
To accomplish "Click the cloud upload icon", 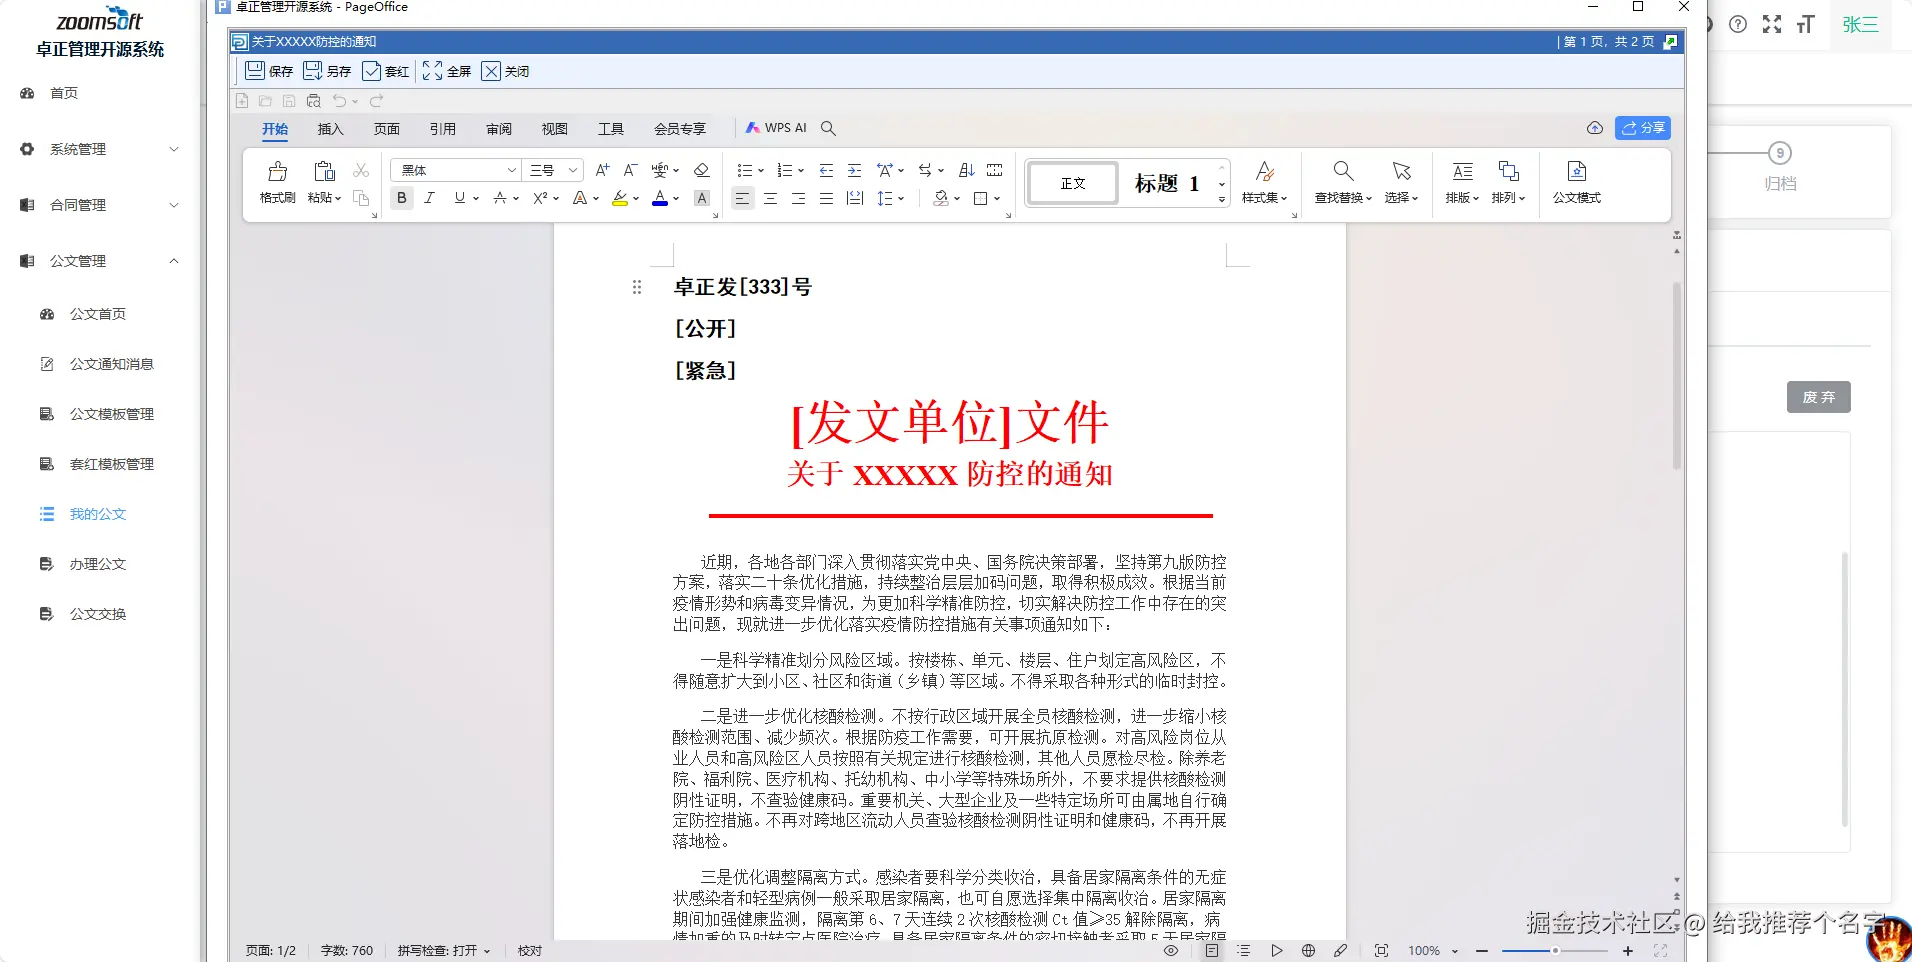I will [1595, 128].
